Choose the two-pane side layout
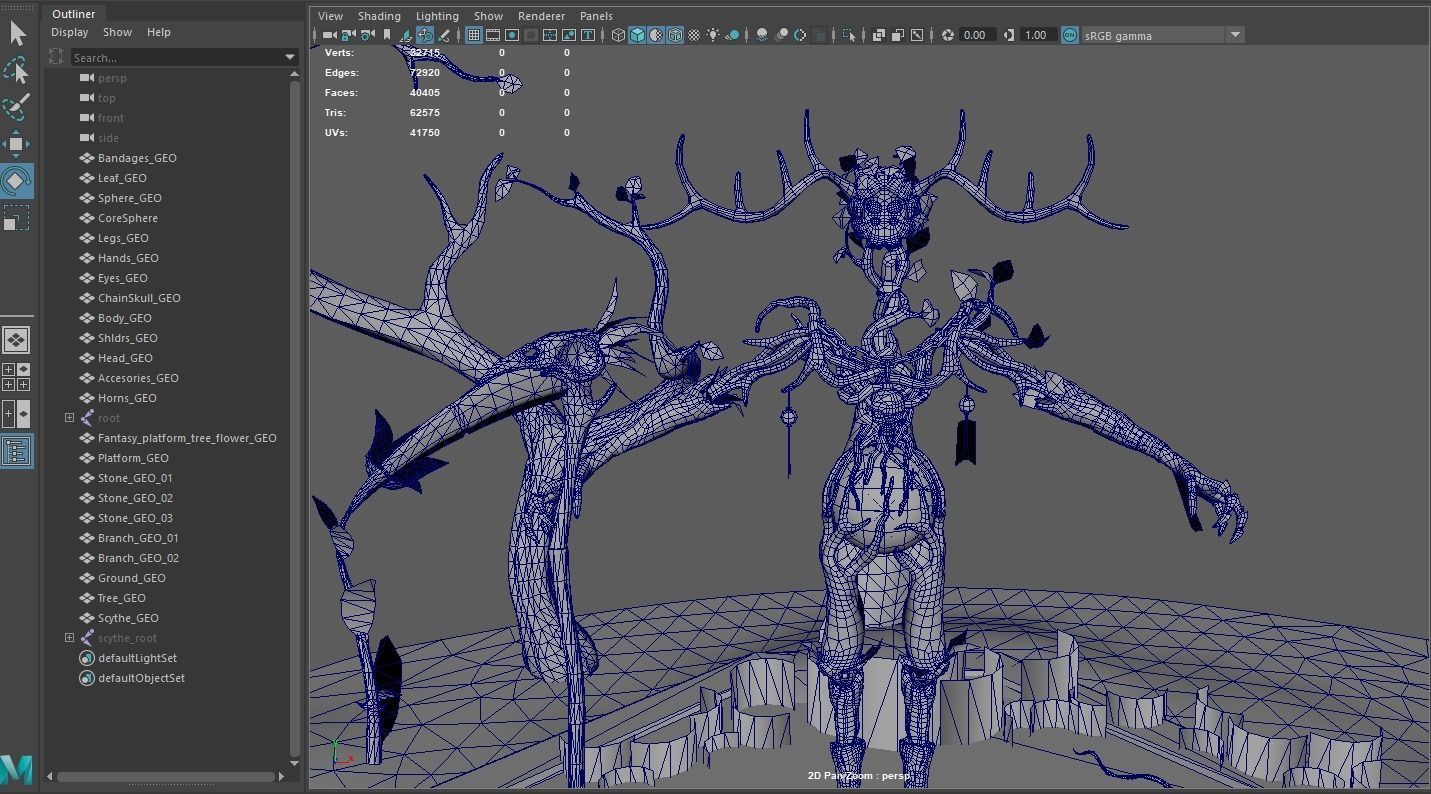Image resolution: width=1431 pixels, height=794 pixels. (16, 414)
